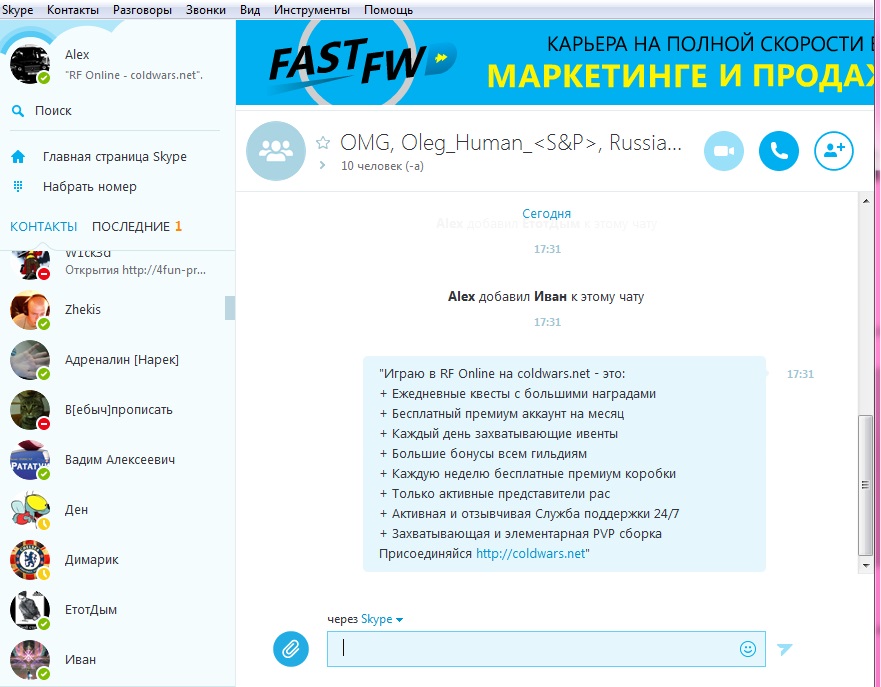Switch to the КОНТАКТЫ tab

(x=44, y=226)
